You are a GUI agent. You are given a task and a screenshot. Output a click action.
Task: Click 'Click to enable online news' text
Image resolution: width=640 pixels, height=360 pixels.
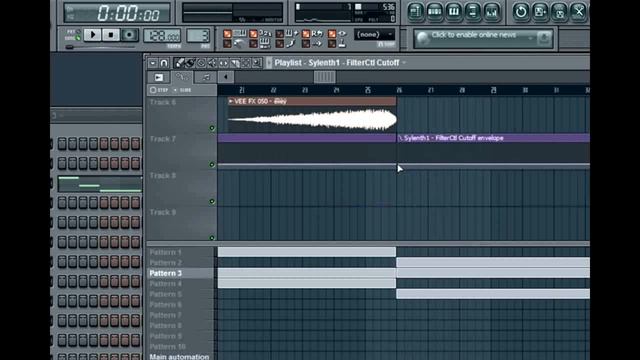tap(473, 35)
